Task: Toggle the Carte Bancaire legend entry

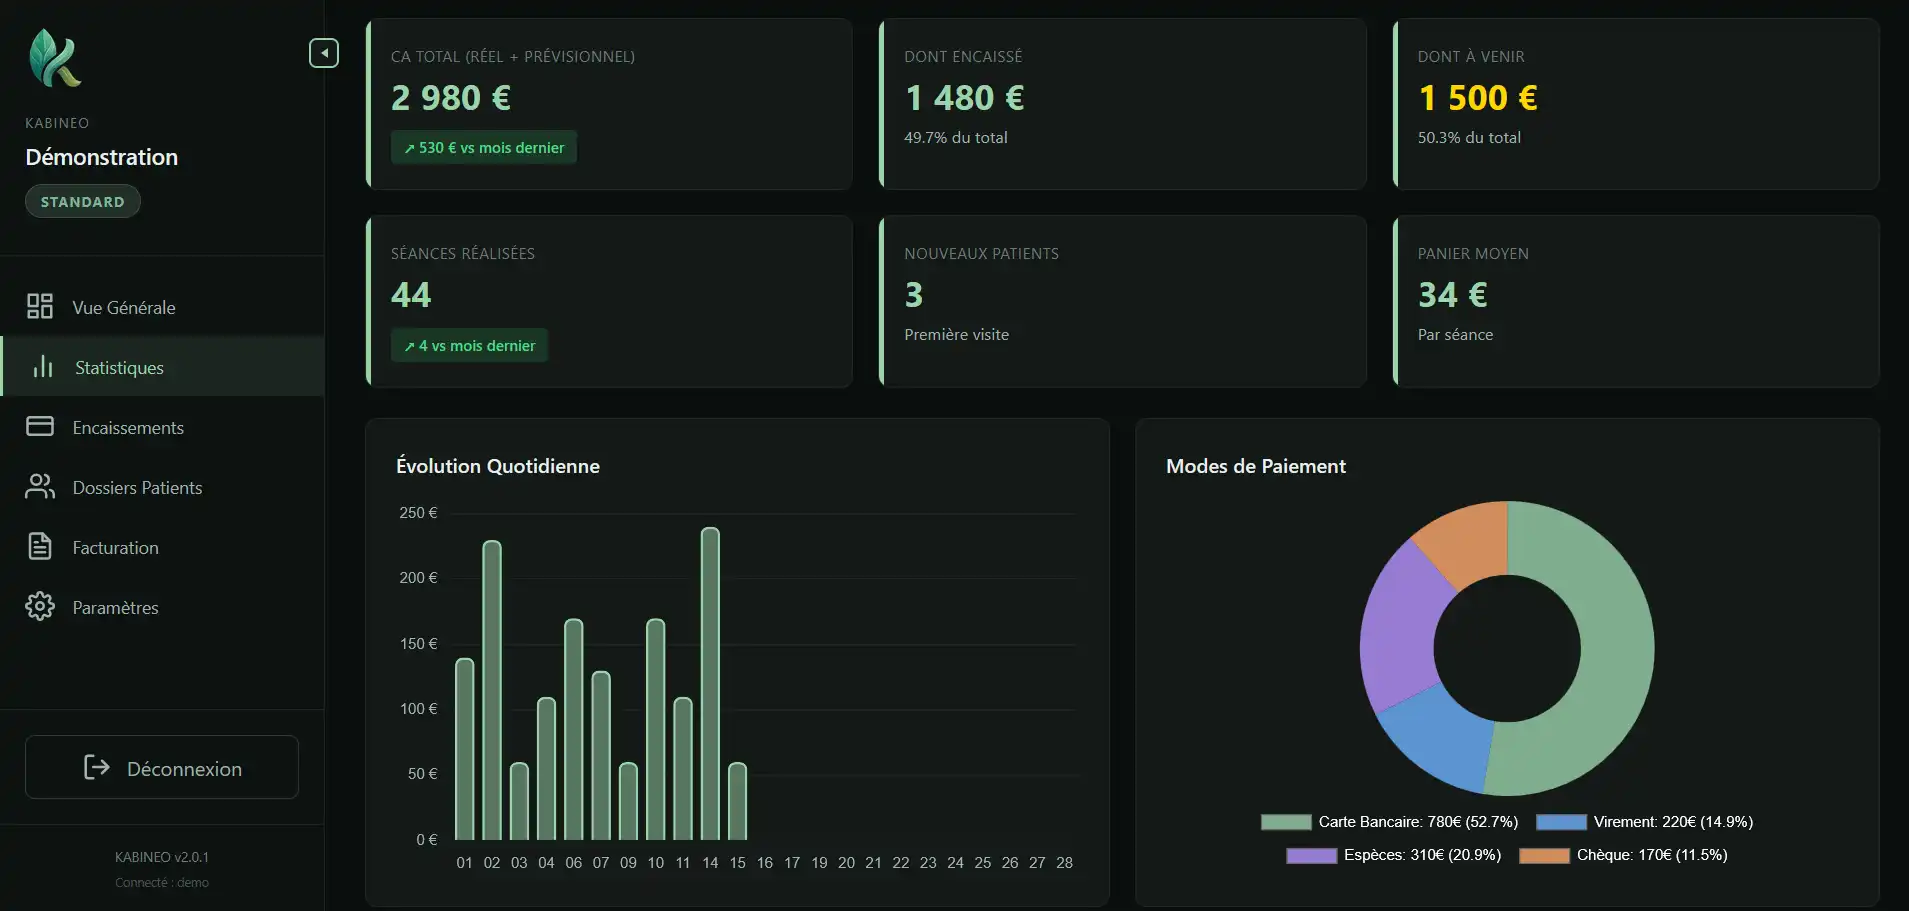Action: 1389,822
